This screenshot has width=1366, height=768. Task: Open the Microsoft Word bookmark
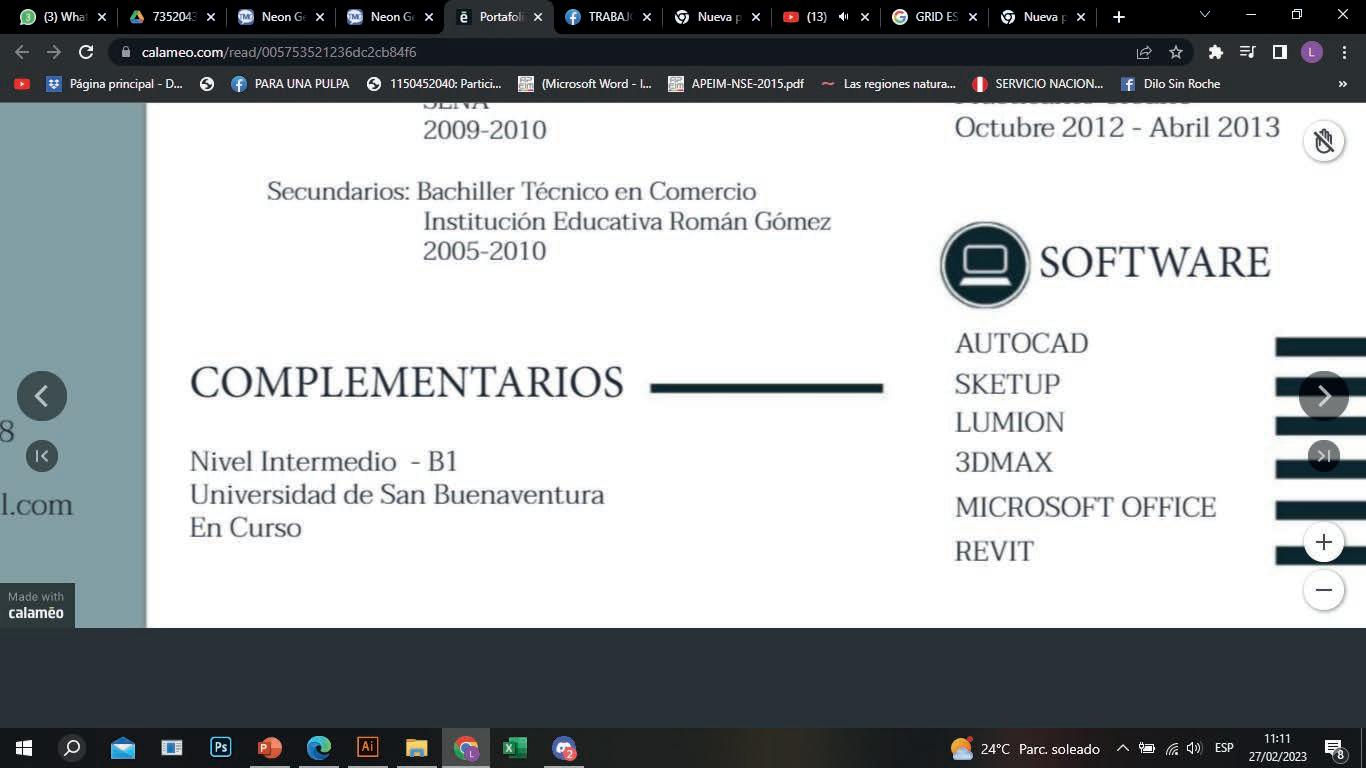[586, 84]
